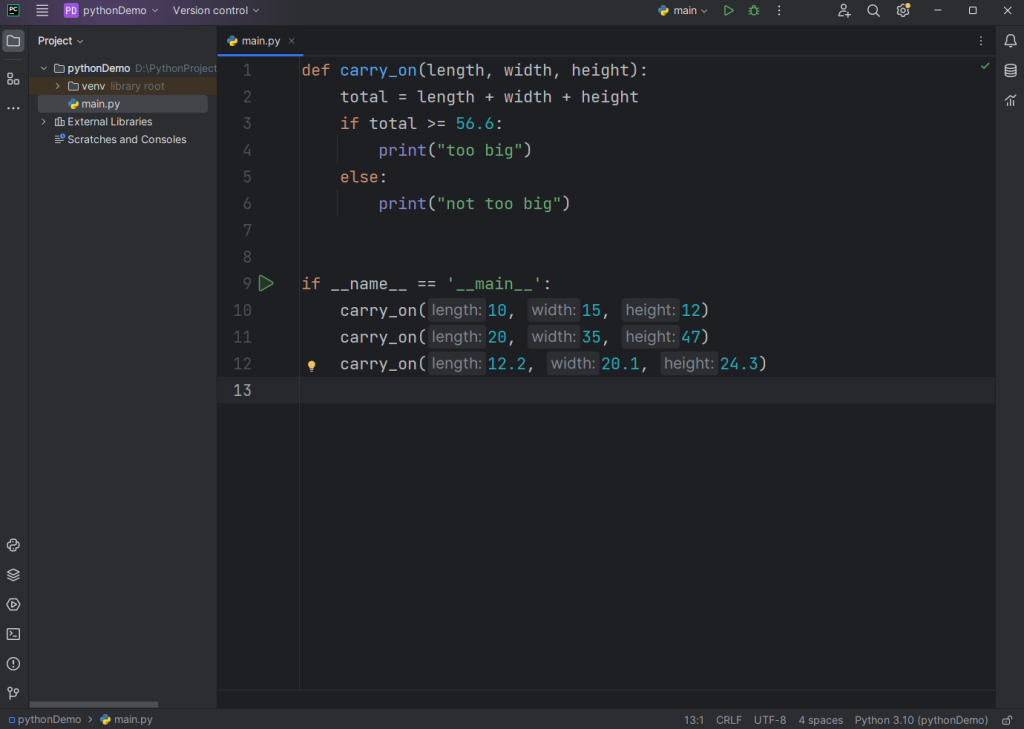The width and height of the screenshot is (1024, 729).
Task: Open the Database tool window on right
Action: (x=1010, y=71)
